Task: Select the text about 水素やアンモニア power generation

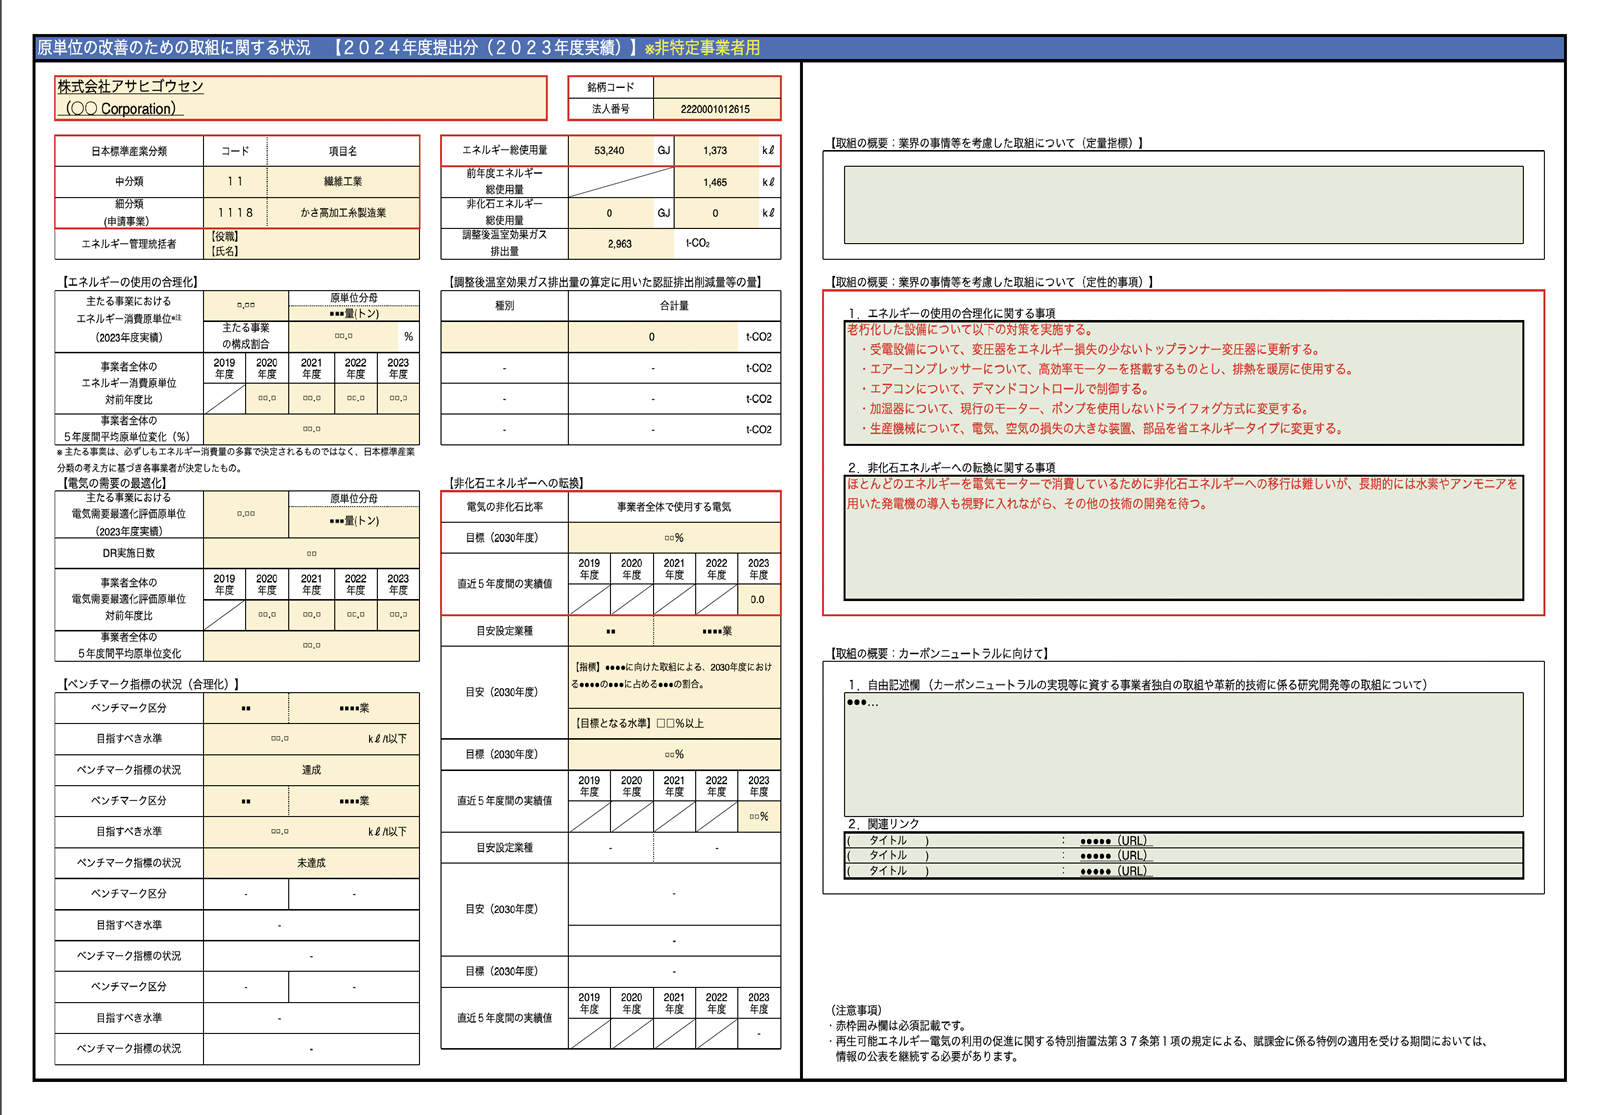Action: click(1183, 494)
